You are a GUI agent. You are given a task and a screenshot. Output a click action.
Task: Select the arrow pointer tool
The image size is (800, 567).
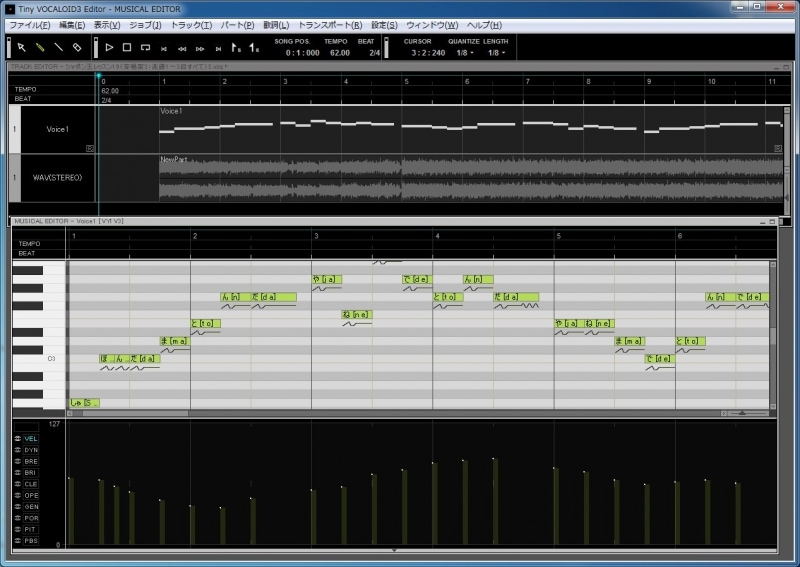click(x=21, y=47)
